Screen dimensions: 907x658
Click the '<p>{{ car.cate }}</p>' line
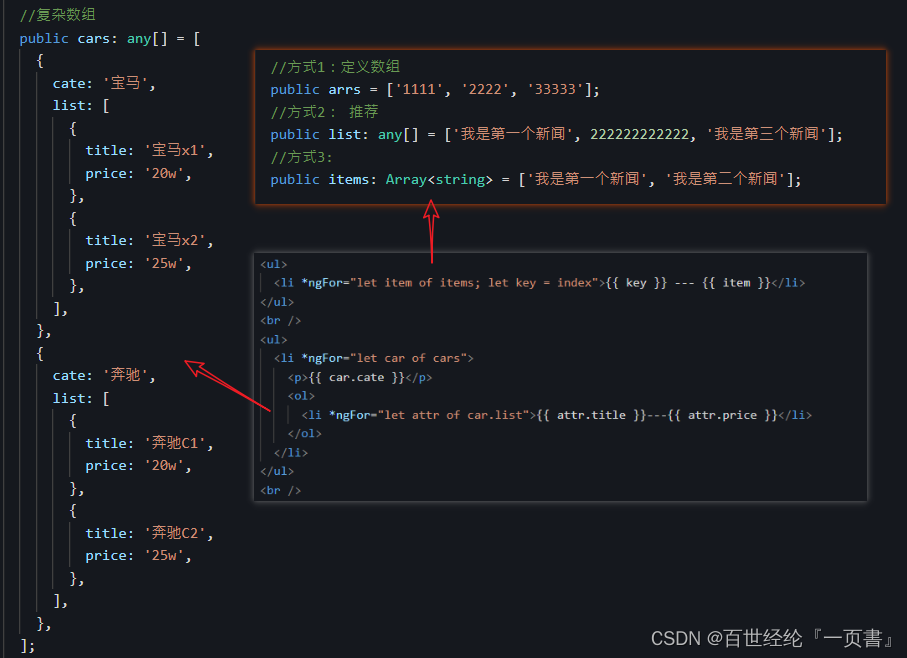coord(360,378)
